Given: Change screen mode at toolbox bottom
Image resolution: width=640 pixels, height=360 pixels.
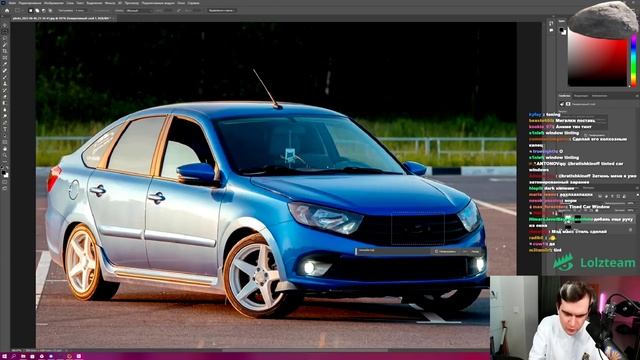Looking at the screenshot, I should [5, 189].
